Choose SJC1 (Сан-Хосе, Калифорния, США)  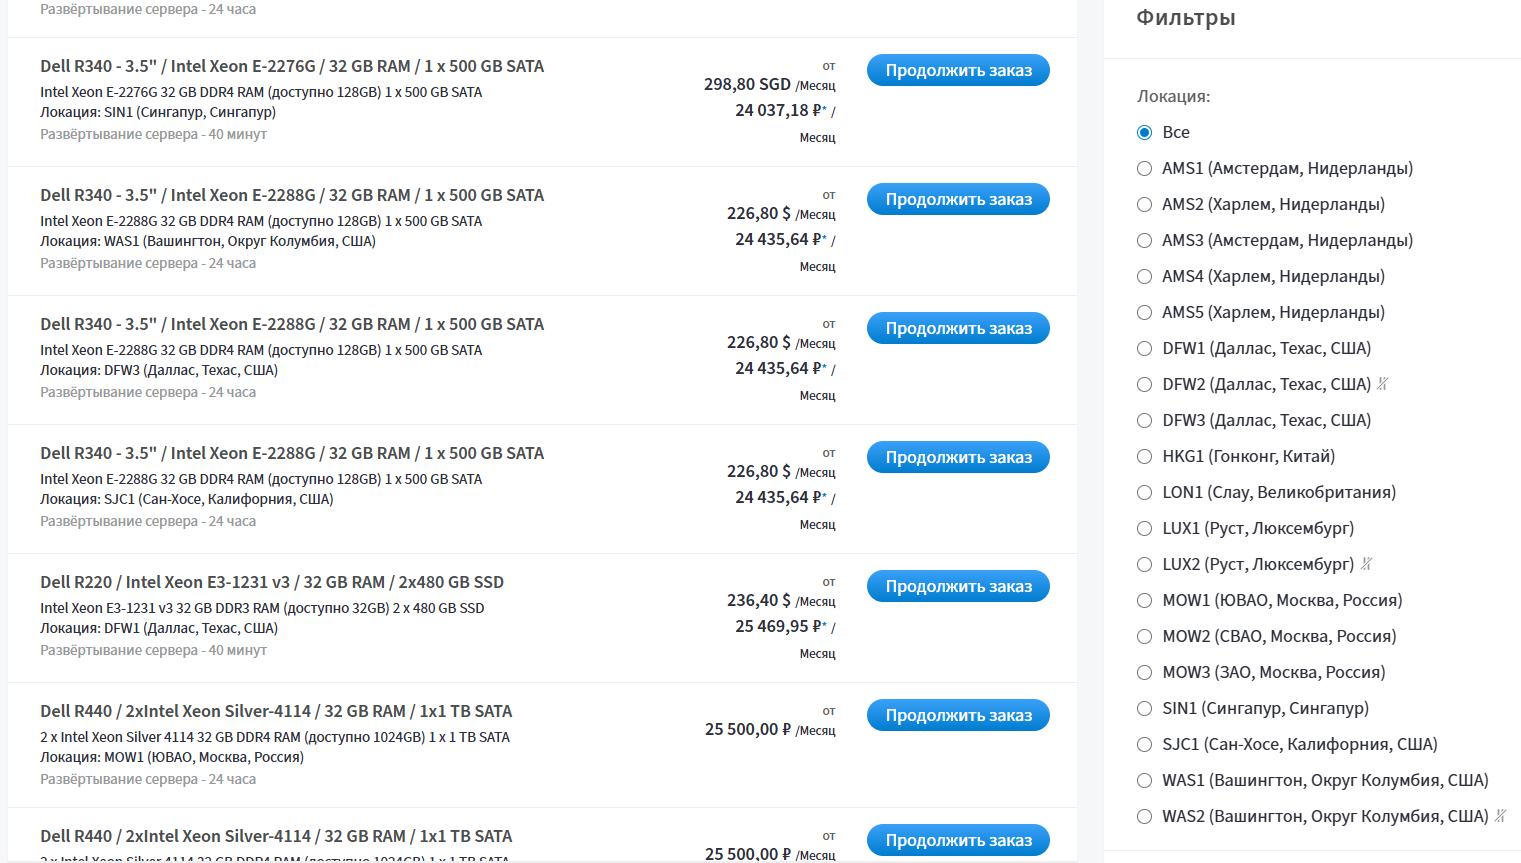pos(1144,745)
